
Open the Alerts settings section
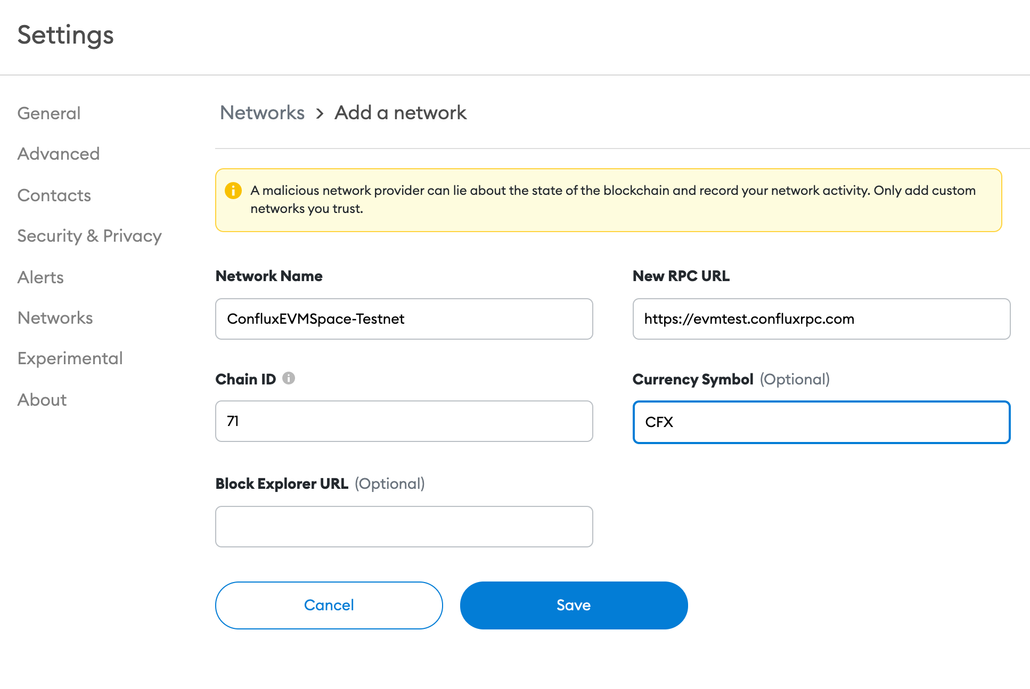(x=40, y=277)
